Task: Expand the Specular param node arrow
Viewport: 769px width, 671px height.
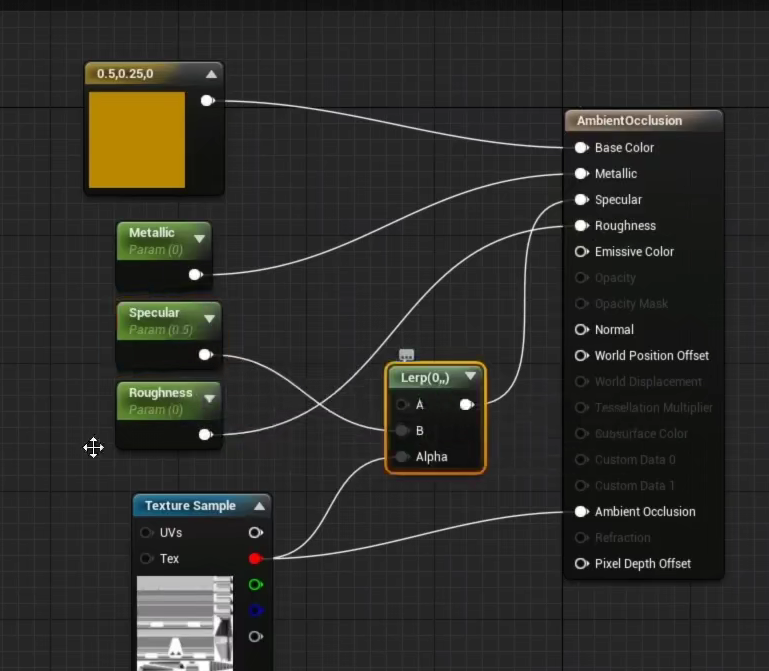Action: pyautogui.click(x=209, y=319)
